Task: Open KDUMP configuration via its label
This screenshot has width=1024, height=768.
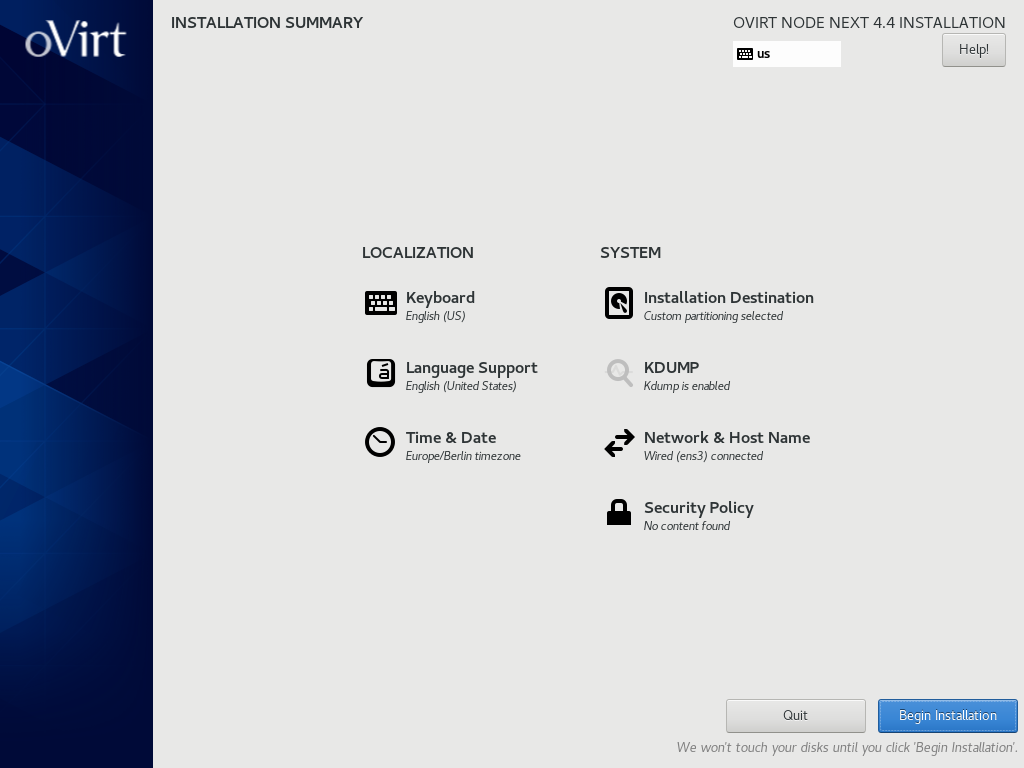Action: [671, 368]
